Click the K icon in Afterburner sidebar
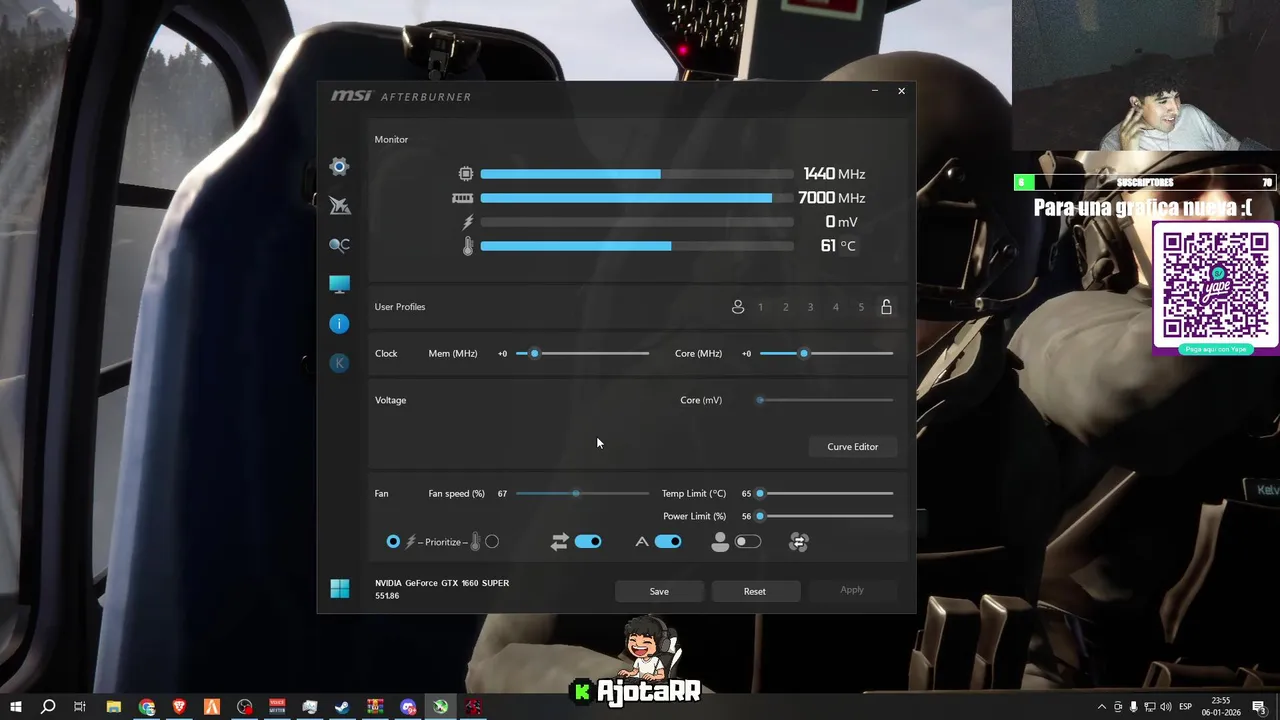 click(x=340, y=363)
